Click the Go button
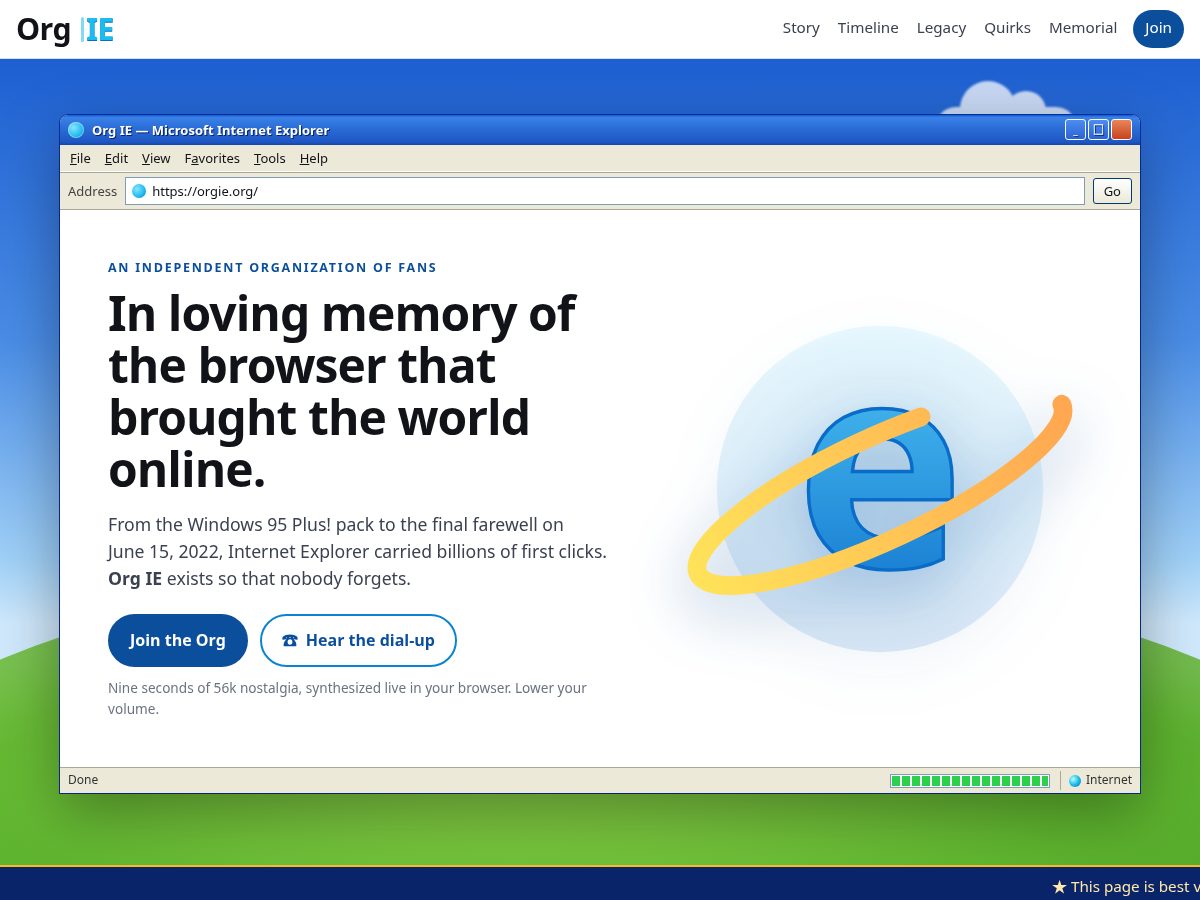The height and width of the screenshot is (900, 1200). (1112, 191)
